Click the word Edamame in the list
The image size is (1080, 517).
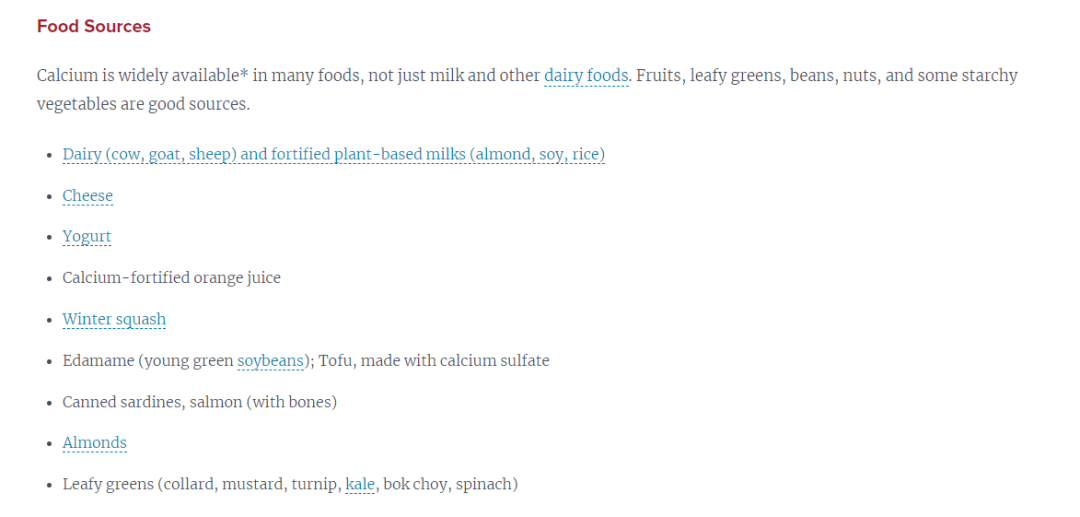(x=98, y=361)
